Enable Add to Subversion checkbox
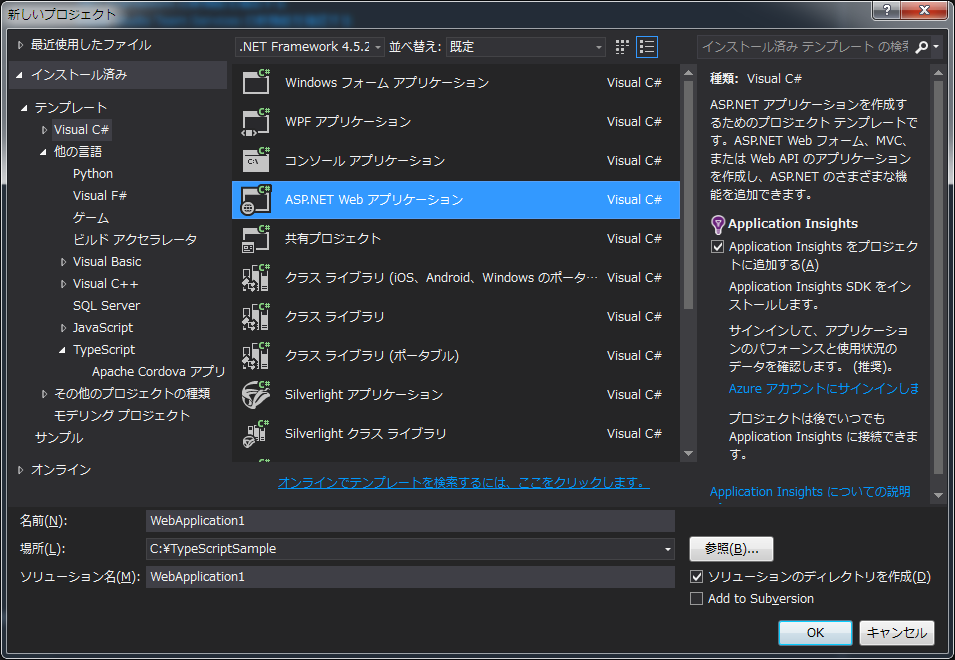This screenshot has width=955, height=660. coord(697,599)
